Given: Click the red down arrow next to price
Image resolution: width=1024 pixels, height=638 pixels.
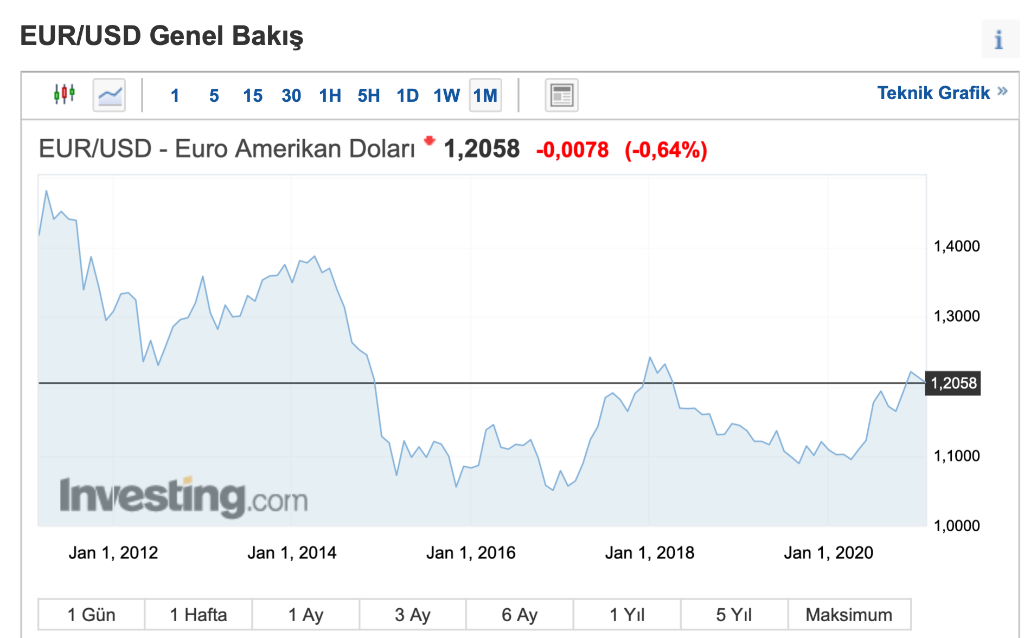Looking at the screenshot, I should pyautogui.click(x=429, y=140).
